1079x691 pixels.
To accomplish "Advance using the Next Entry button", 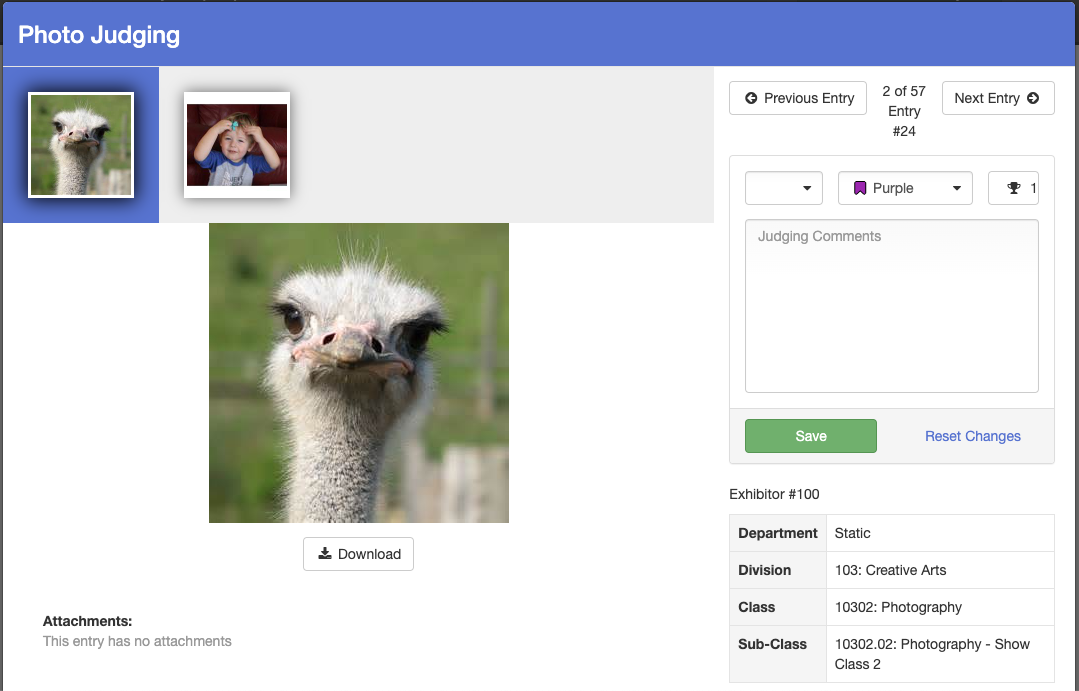I will [997, 98].
